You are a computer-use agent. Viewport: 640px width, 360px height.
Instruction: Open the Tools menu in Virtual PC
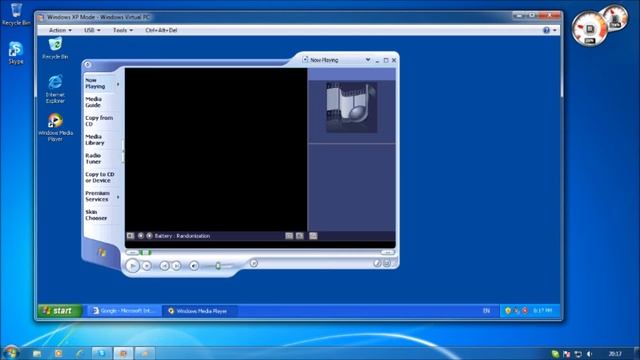pos(122,30)
